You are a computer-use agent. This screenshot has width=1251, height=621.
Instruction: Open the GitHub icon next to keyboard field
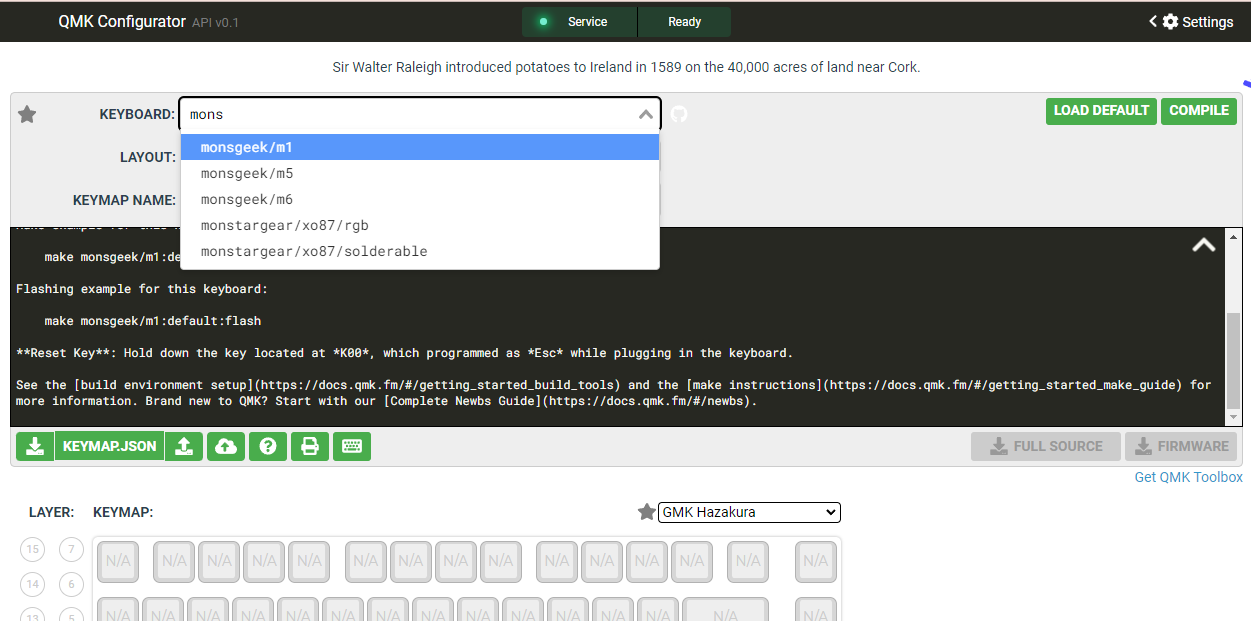pyautogui.click(x=679, y=114)
